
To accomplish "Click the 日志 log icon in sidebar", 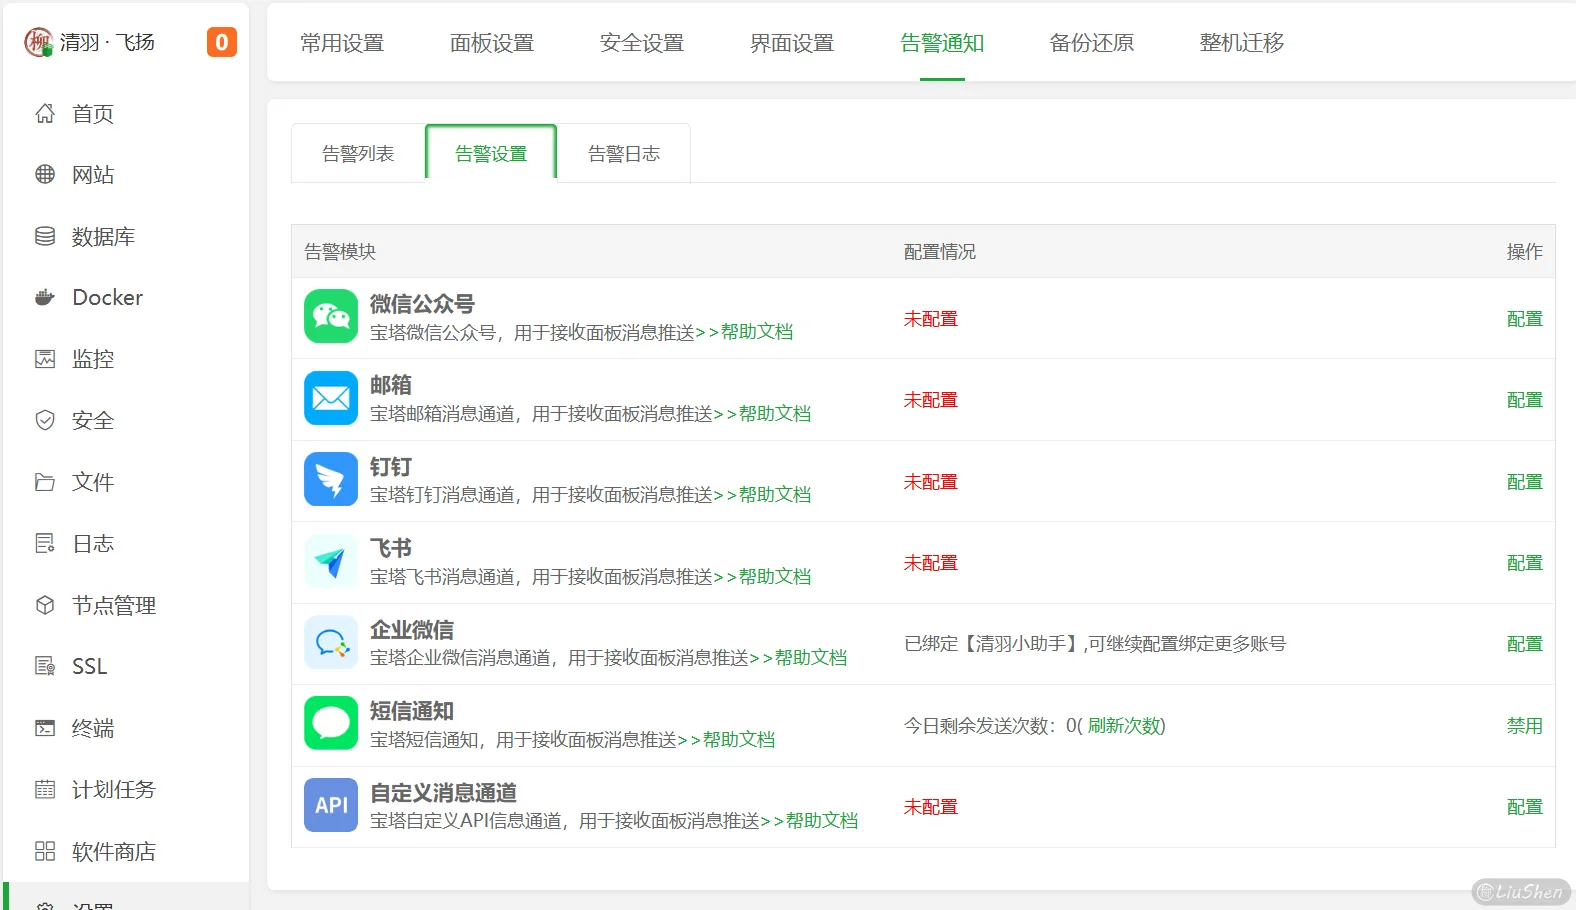I will 45,543.
